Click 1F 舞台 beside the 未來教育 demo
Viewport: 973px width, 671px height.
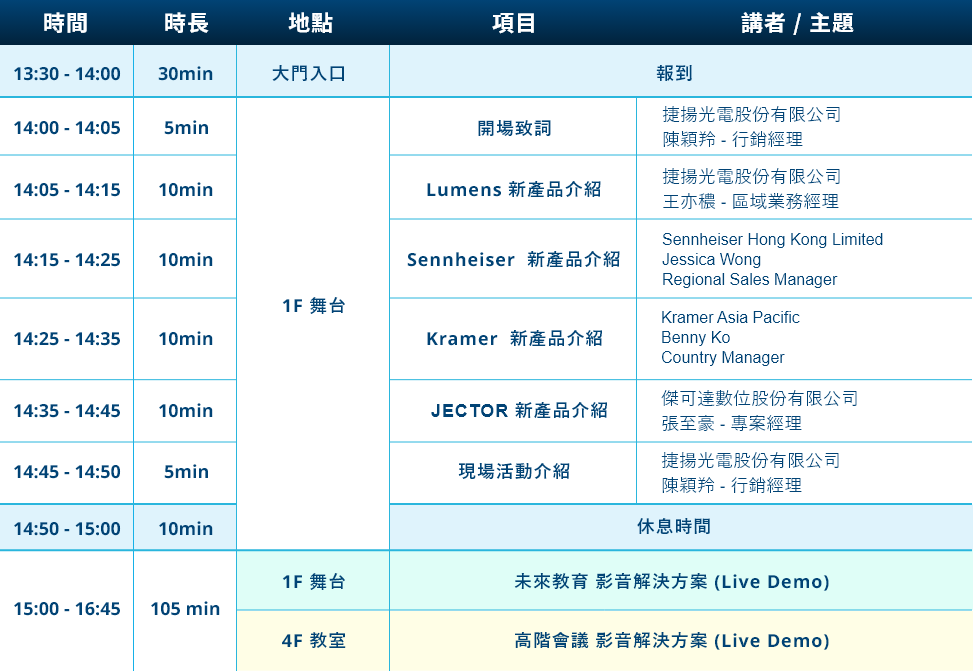pos(313,582)
